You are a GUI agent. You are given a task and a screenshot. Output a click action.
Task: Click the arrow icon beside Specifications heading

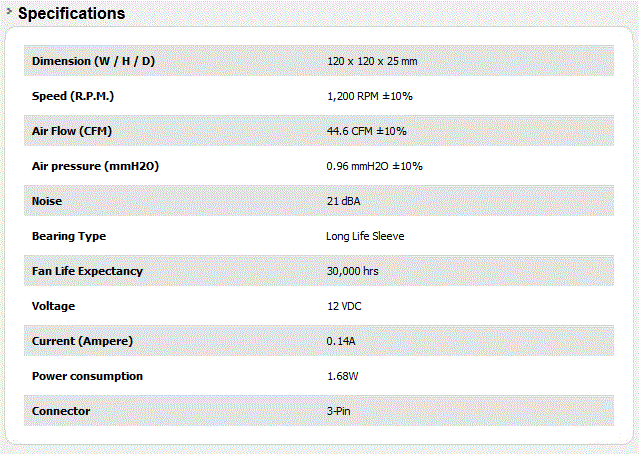point(9,12)
